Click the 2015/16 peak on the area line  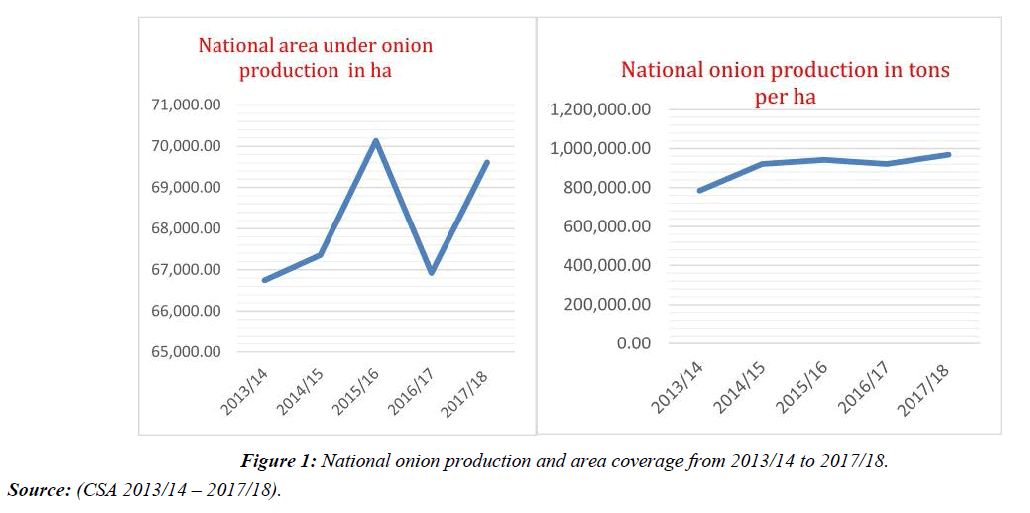tap(376, 141)
